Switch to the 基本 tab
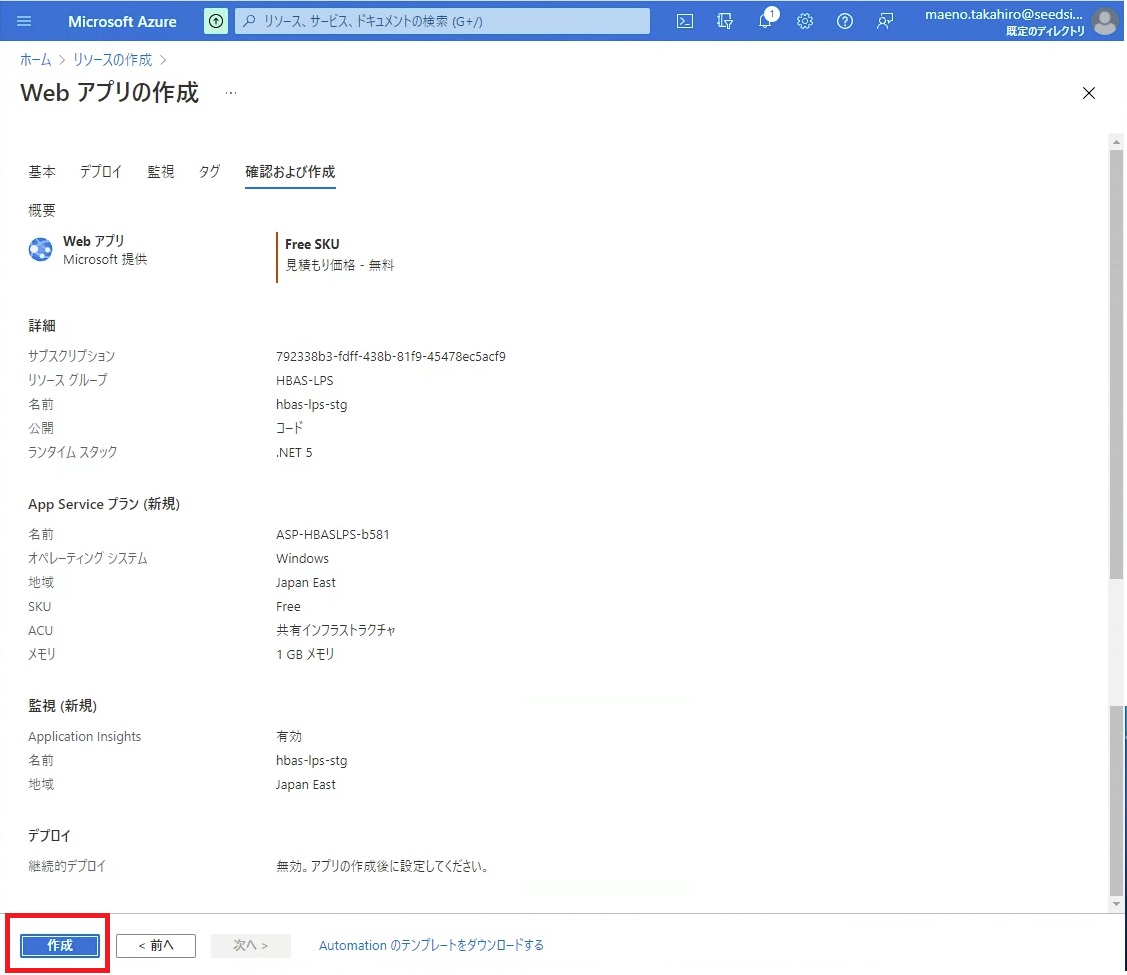Image resolution: width=1127 pixels, height=975 pixels. (x=42, y=172)
